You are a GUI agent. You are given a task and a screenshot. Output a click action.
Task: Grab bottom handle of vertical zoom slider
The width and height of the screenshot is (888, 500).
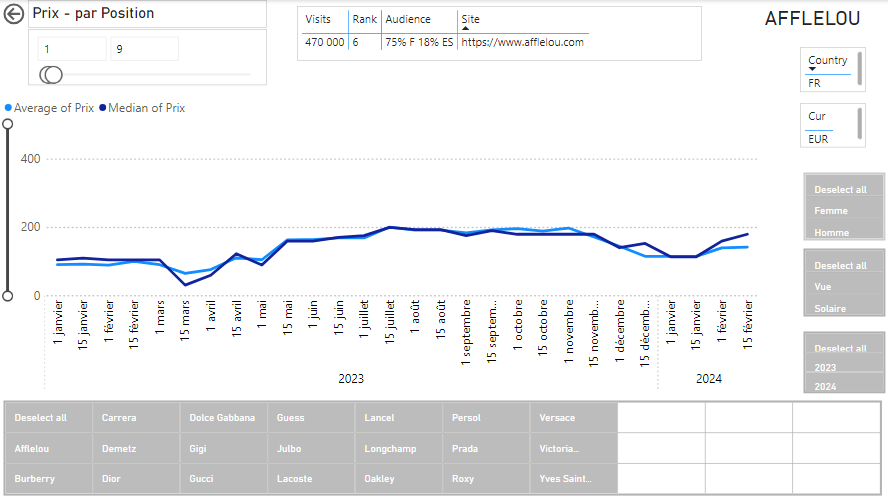(x=8, y=296)
